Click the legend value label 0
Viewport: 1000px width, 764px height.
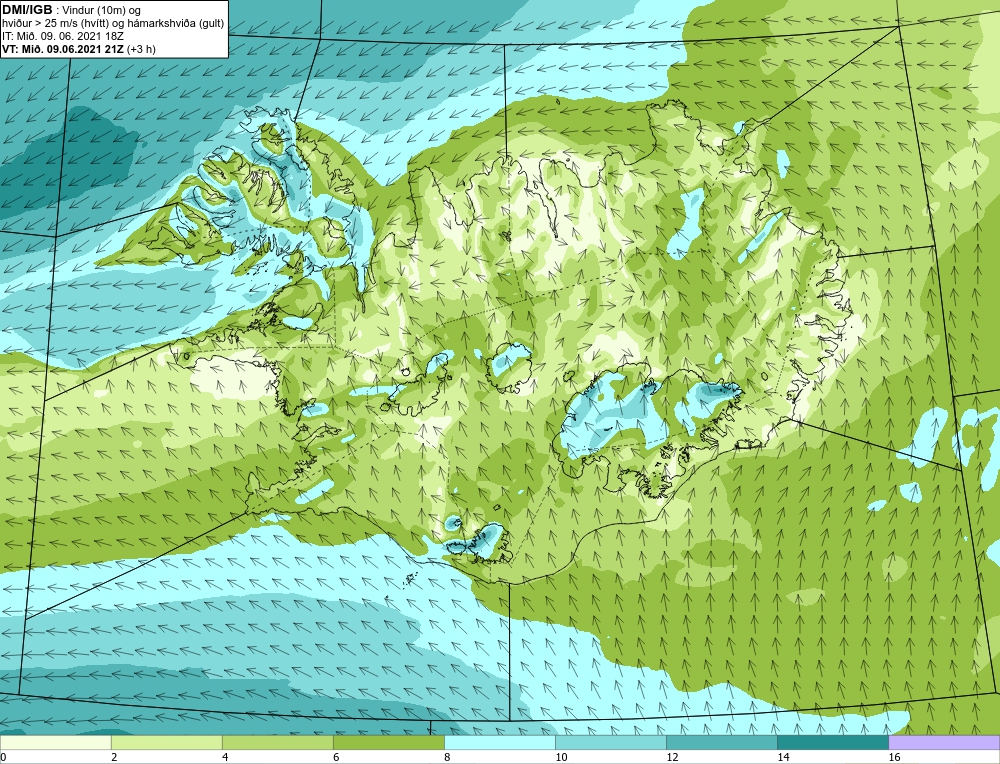3,757
